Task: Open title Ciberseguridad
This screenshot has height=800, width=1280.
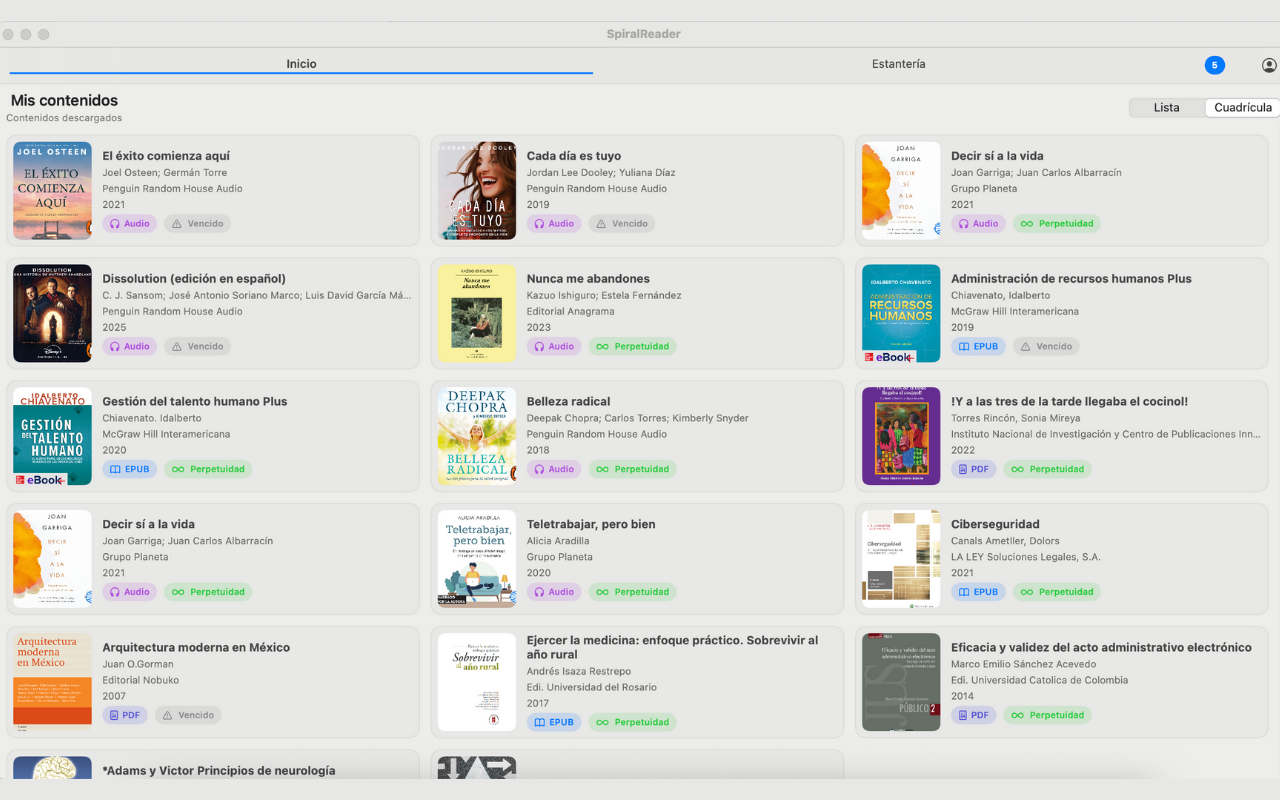Action: pos(995,524)
